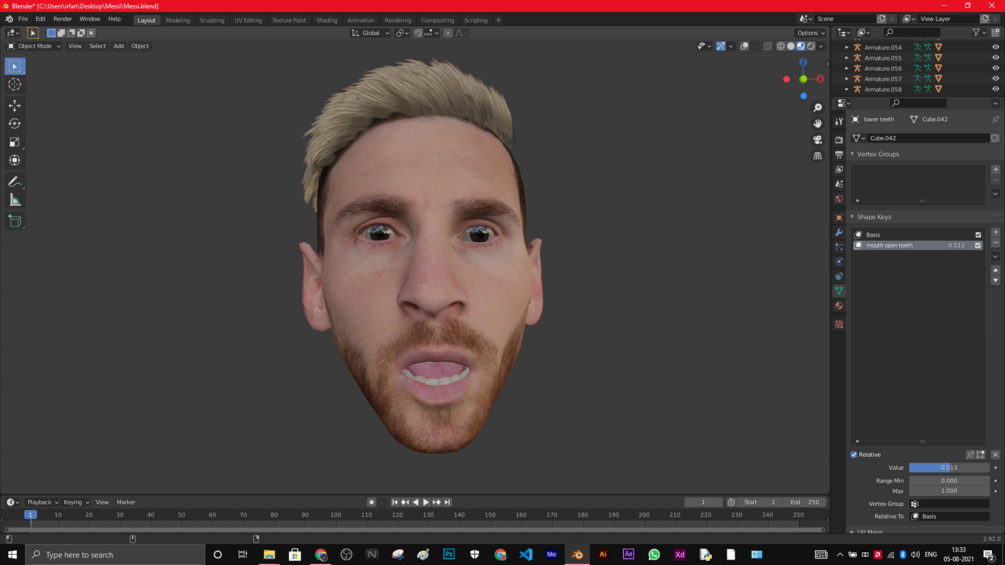Select the Scale tool

pyautogui.click(x=15, y=142)
